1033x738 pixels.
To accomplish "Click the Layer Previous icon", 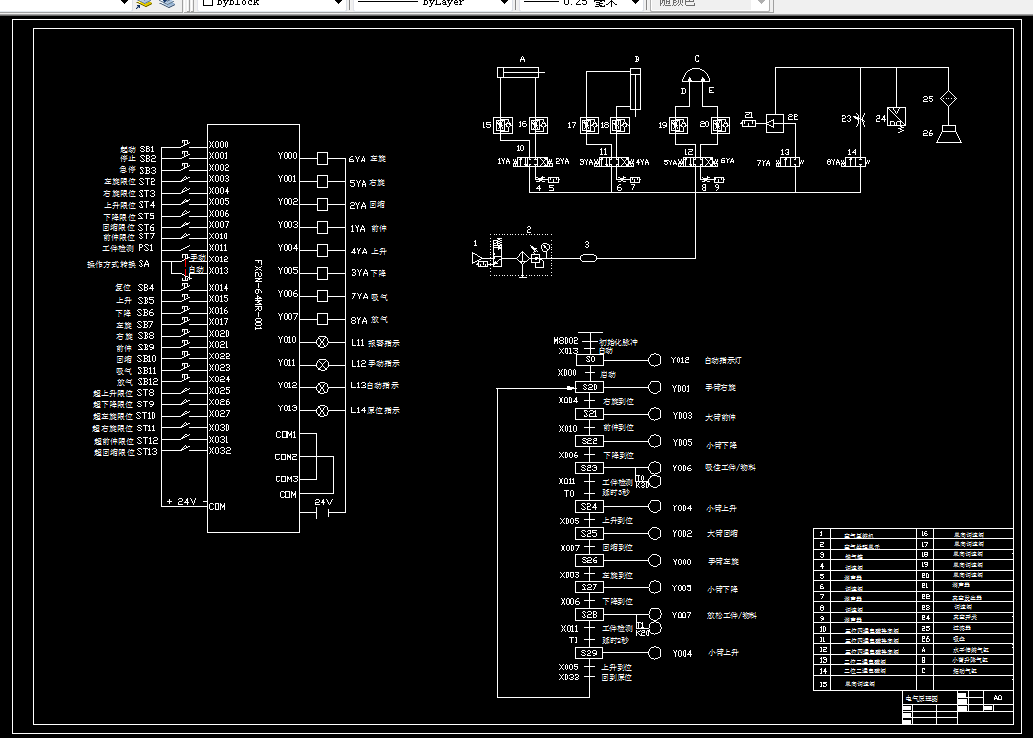I will point(167,3).
